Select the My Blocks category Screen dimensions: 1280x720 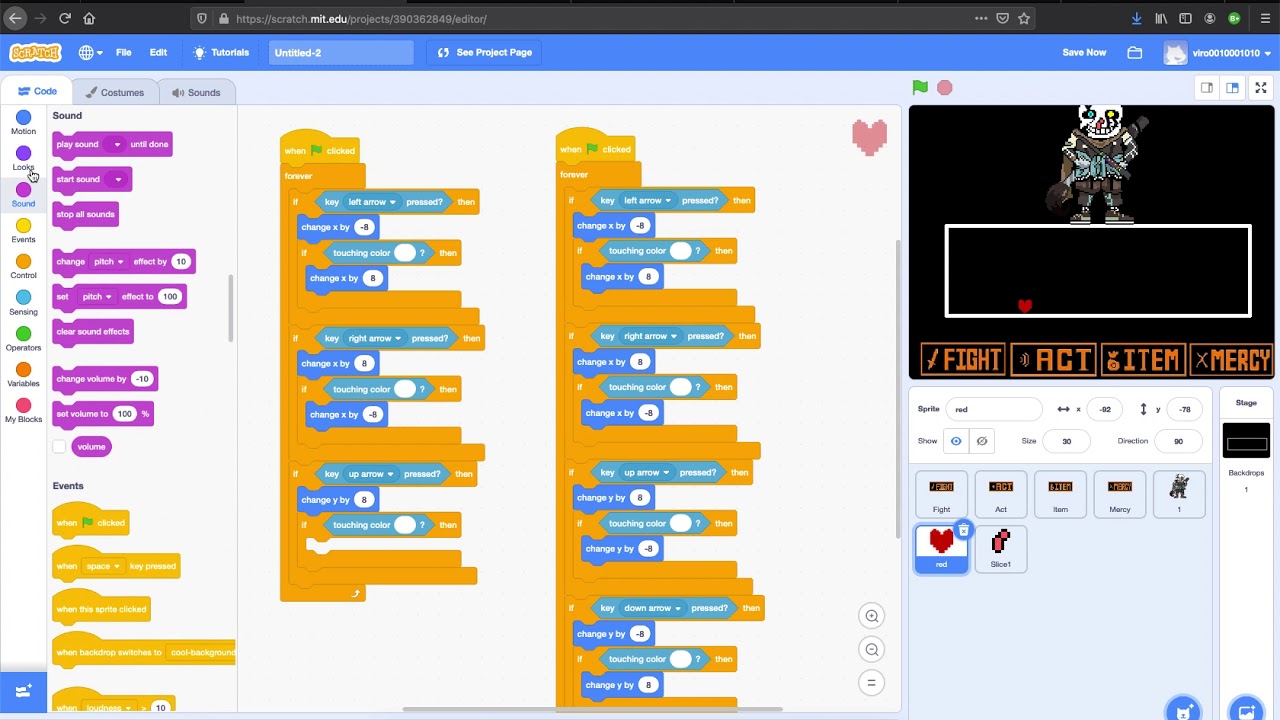click(x=23, y=411)
